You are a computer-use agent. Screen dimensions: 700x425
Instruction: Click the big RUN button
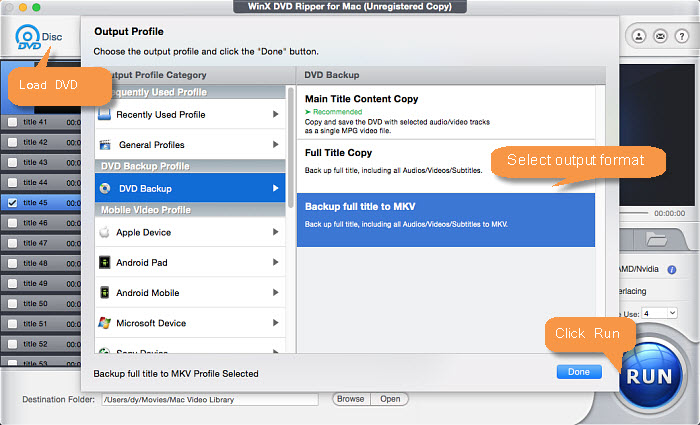click(x=650, y=375)
